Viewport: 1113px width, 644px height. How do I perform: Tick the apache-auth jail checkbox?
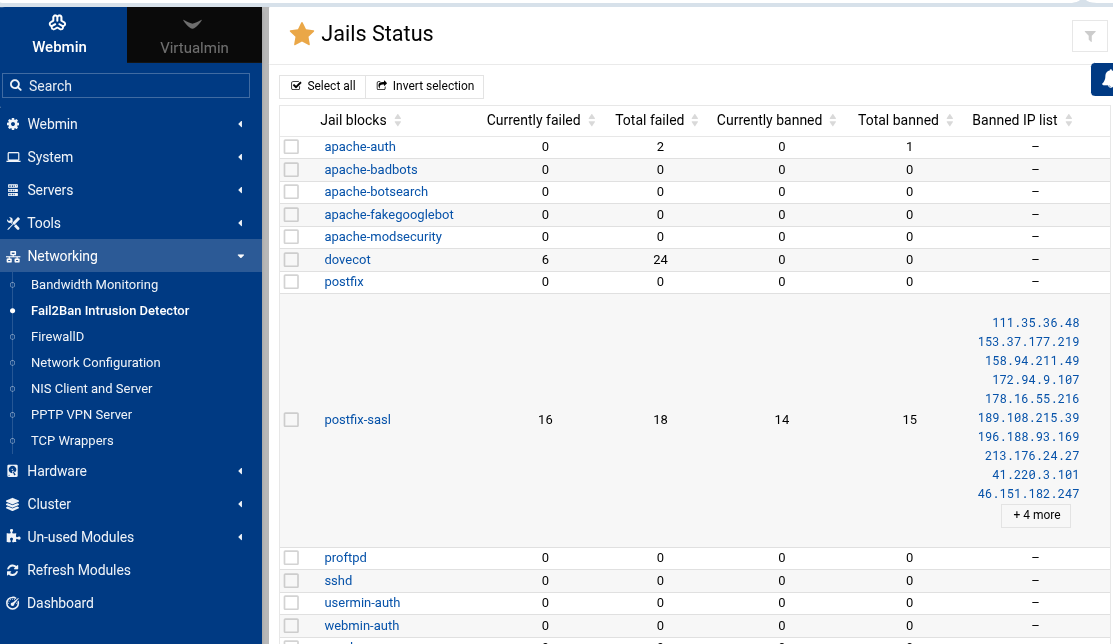[x=291, y=147]
